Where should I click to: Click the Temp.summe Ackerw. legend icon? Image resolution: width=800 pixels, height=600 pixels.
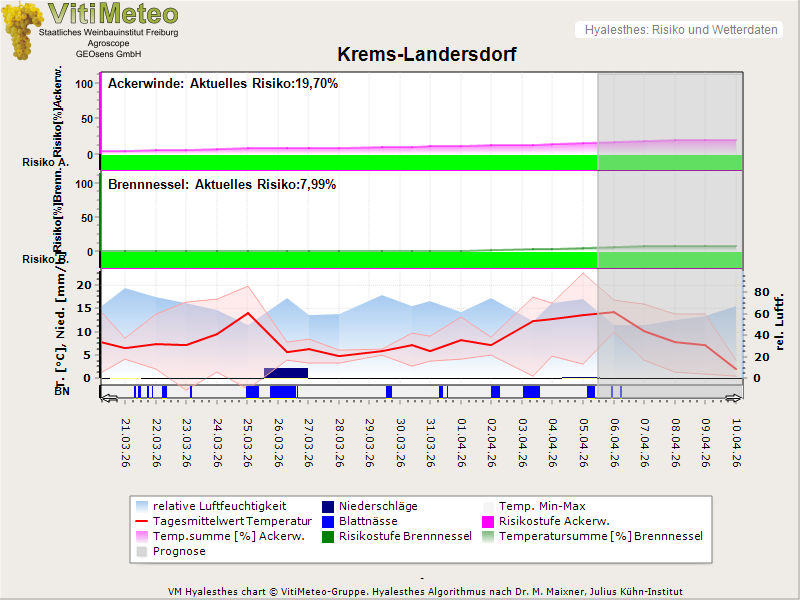[144, 536]
